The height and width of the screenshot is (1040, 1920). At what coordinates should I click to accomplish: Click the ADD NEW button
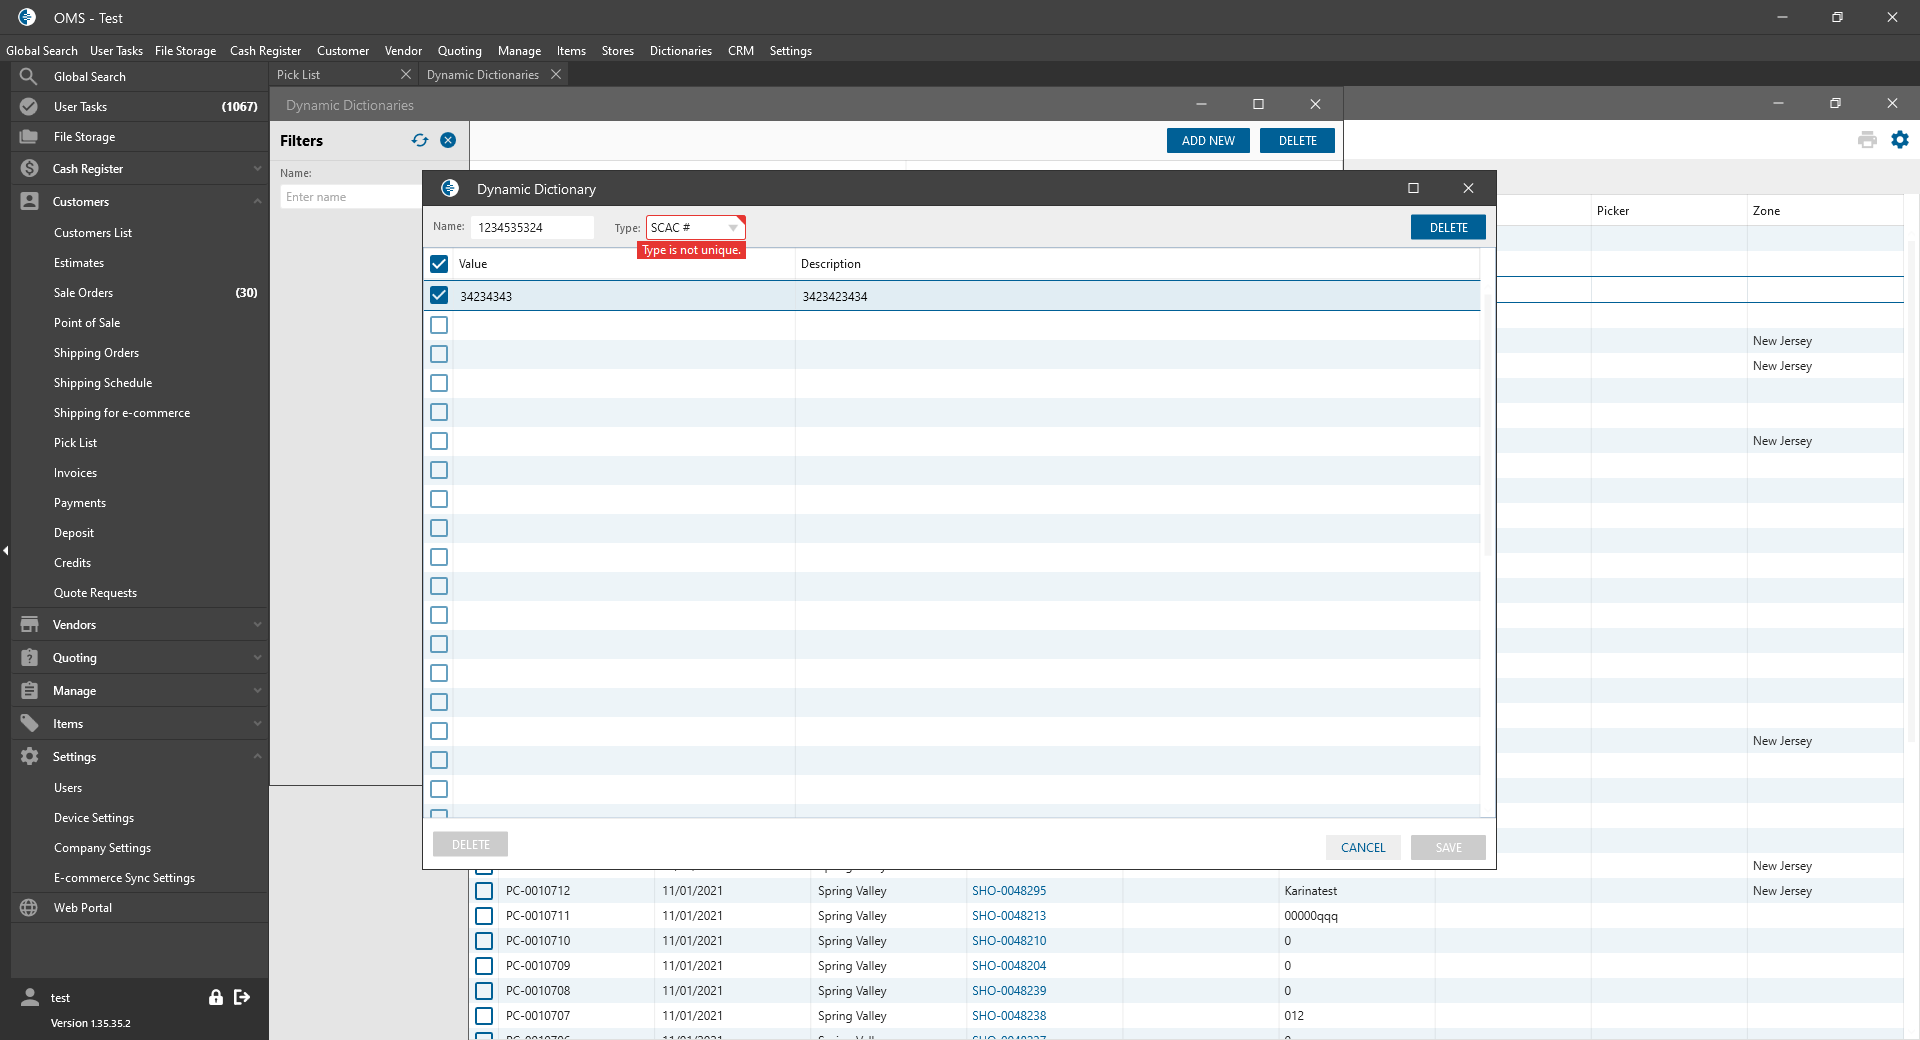coord(1208,140)
